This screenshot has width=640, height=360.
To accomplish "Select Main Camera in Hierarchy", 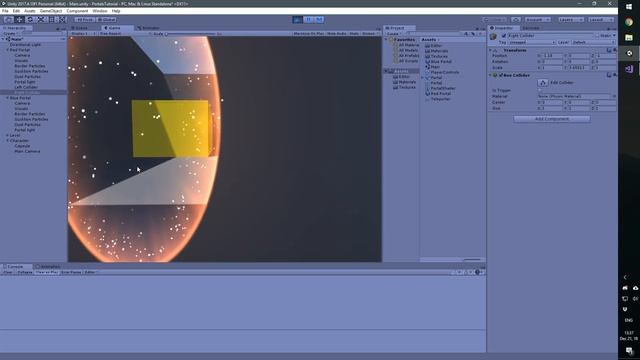I will pos(27,151).
